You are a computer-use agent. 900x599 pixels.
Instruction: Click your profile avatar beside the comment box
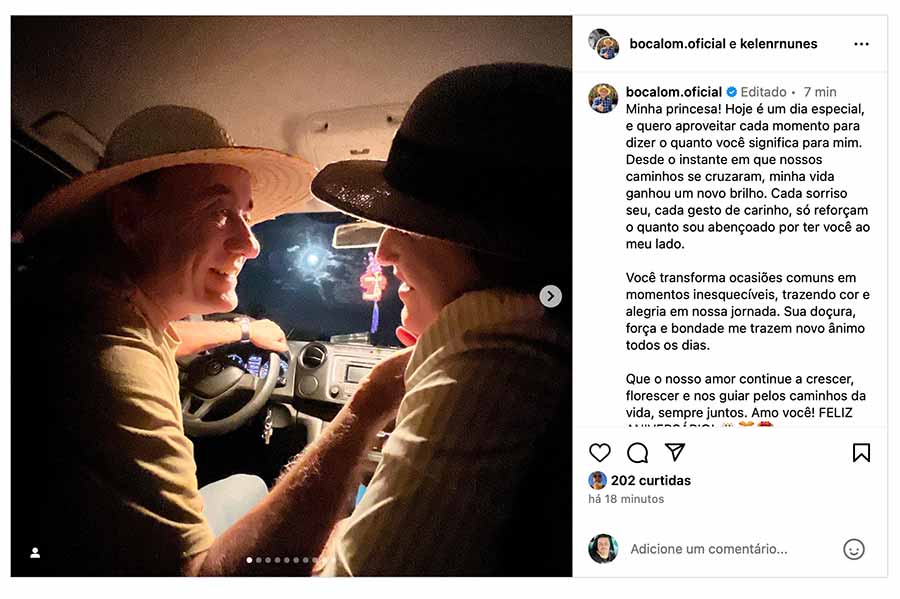[603, 549]
